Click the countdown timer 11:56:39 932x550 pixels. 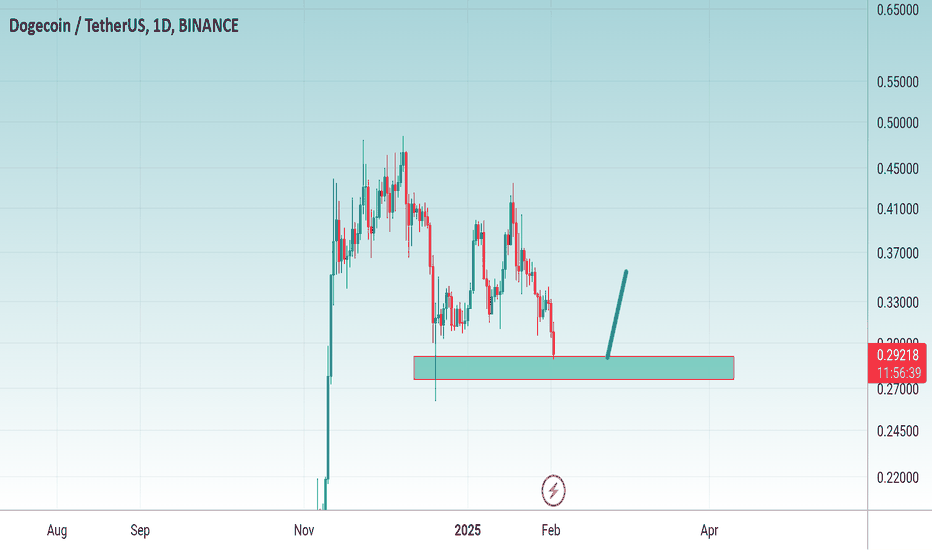(899, 373)
